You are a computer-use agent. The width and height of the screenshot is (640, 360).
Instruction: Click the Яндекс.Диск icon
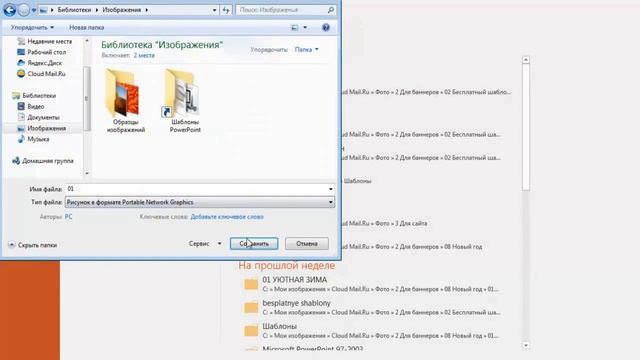[x=21, y=63]
